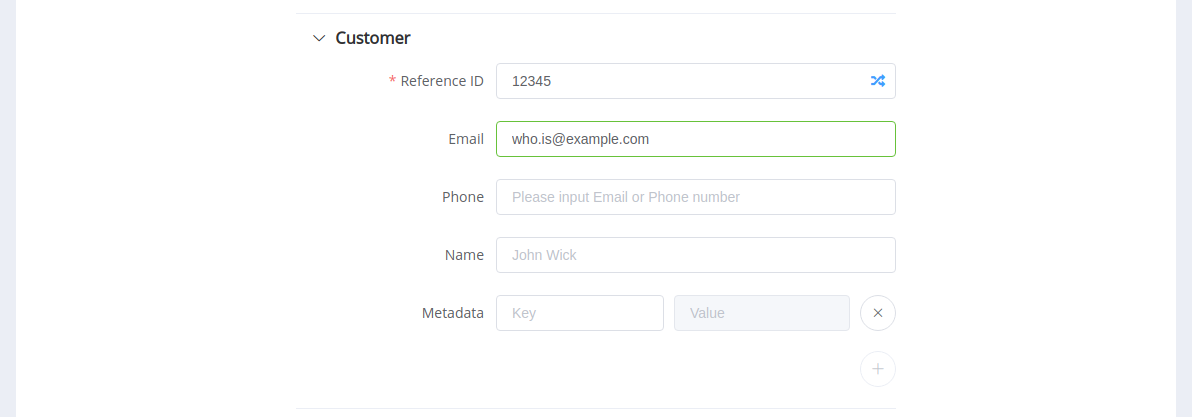
Task: Click the Metadata label
Action: (x=453, y=313)
